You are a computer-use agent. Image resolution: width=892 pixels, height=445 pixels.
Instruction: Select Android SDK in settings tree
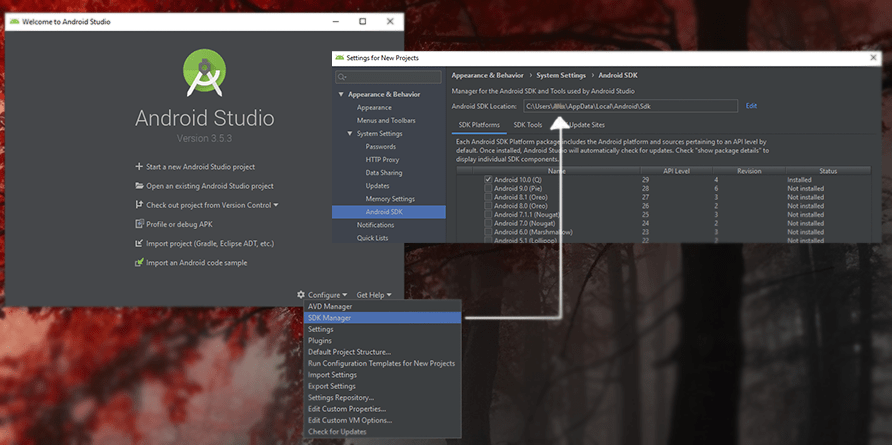point(389,212)
